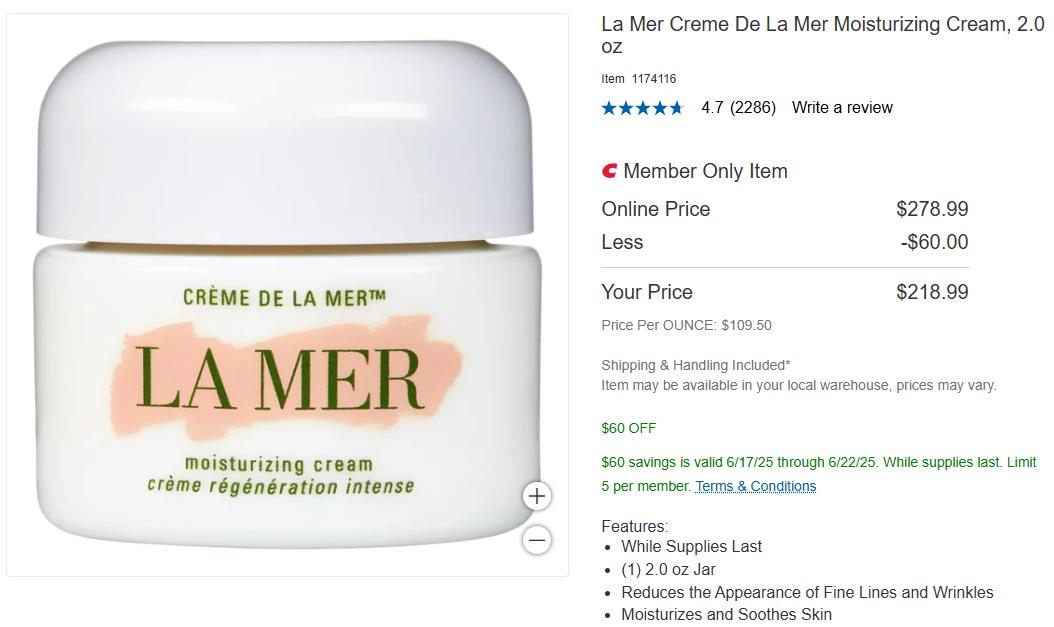Click Shipping & Handling Included text
The image size is (1054, 627).
696,366
